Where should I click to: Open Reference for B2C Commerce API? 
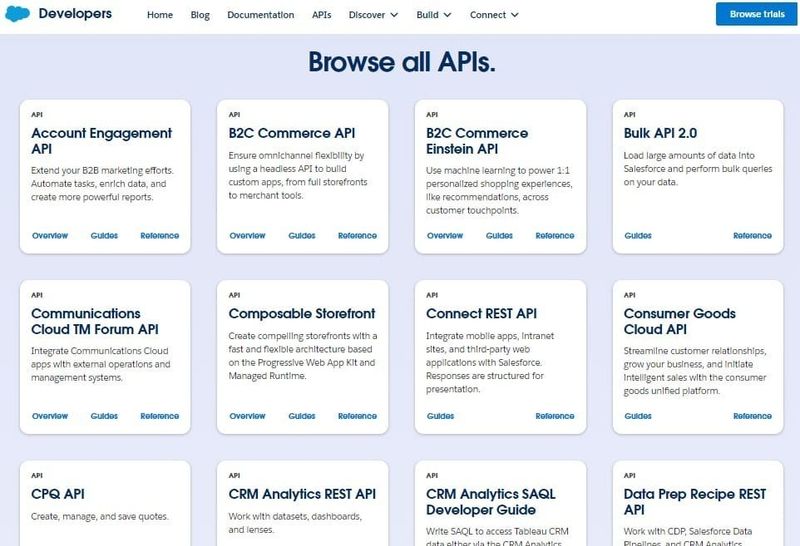click(x=357, y=236)
